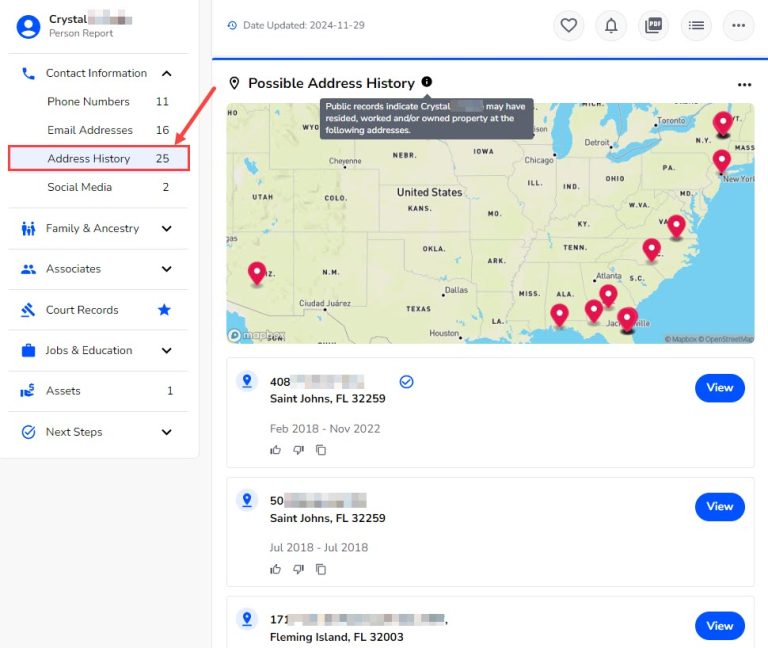Screen dimensions: 768x648
Task: View the Fleming Island address
Action: pos(719,626)
